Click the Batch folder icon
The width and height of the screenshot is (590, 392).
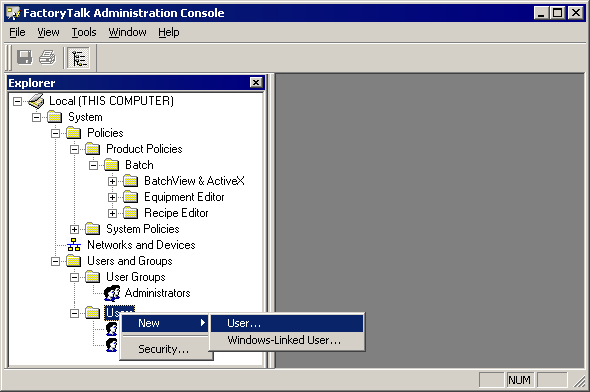[x=111, y=165]
